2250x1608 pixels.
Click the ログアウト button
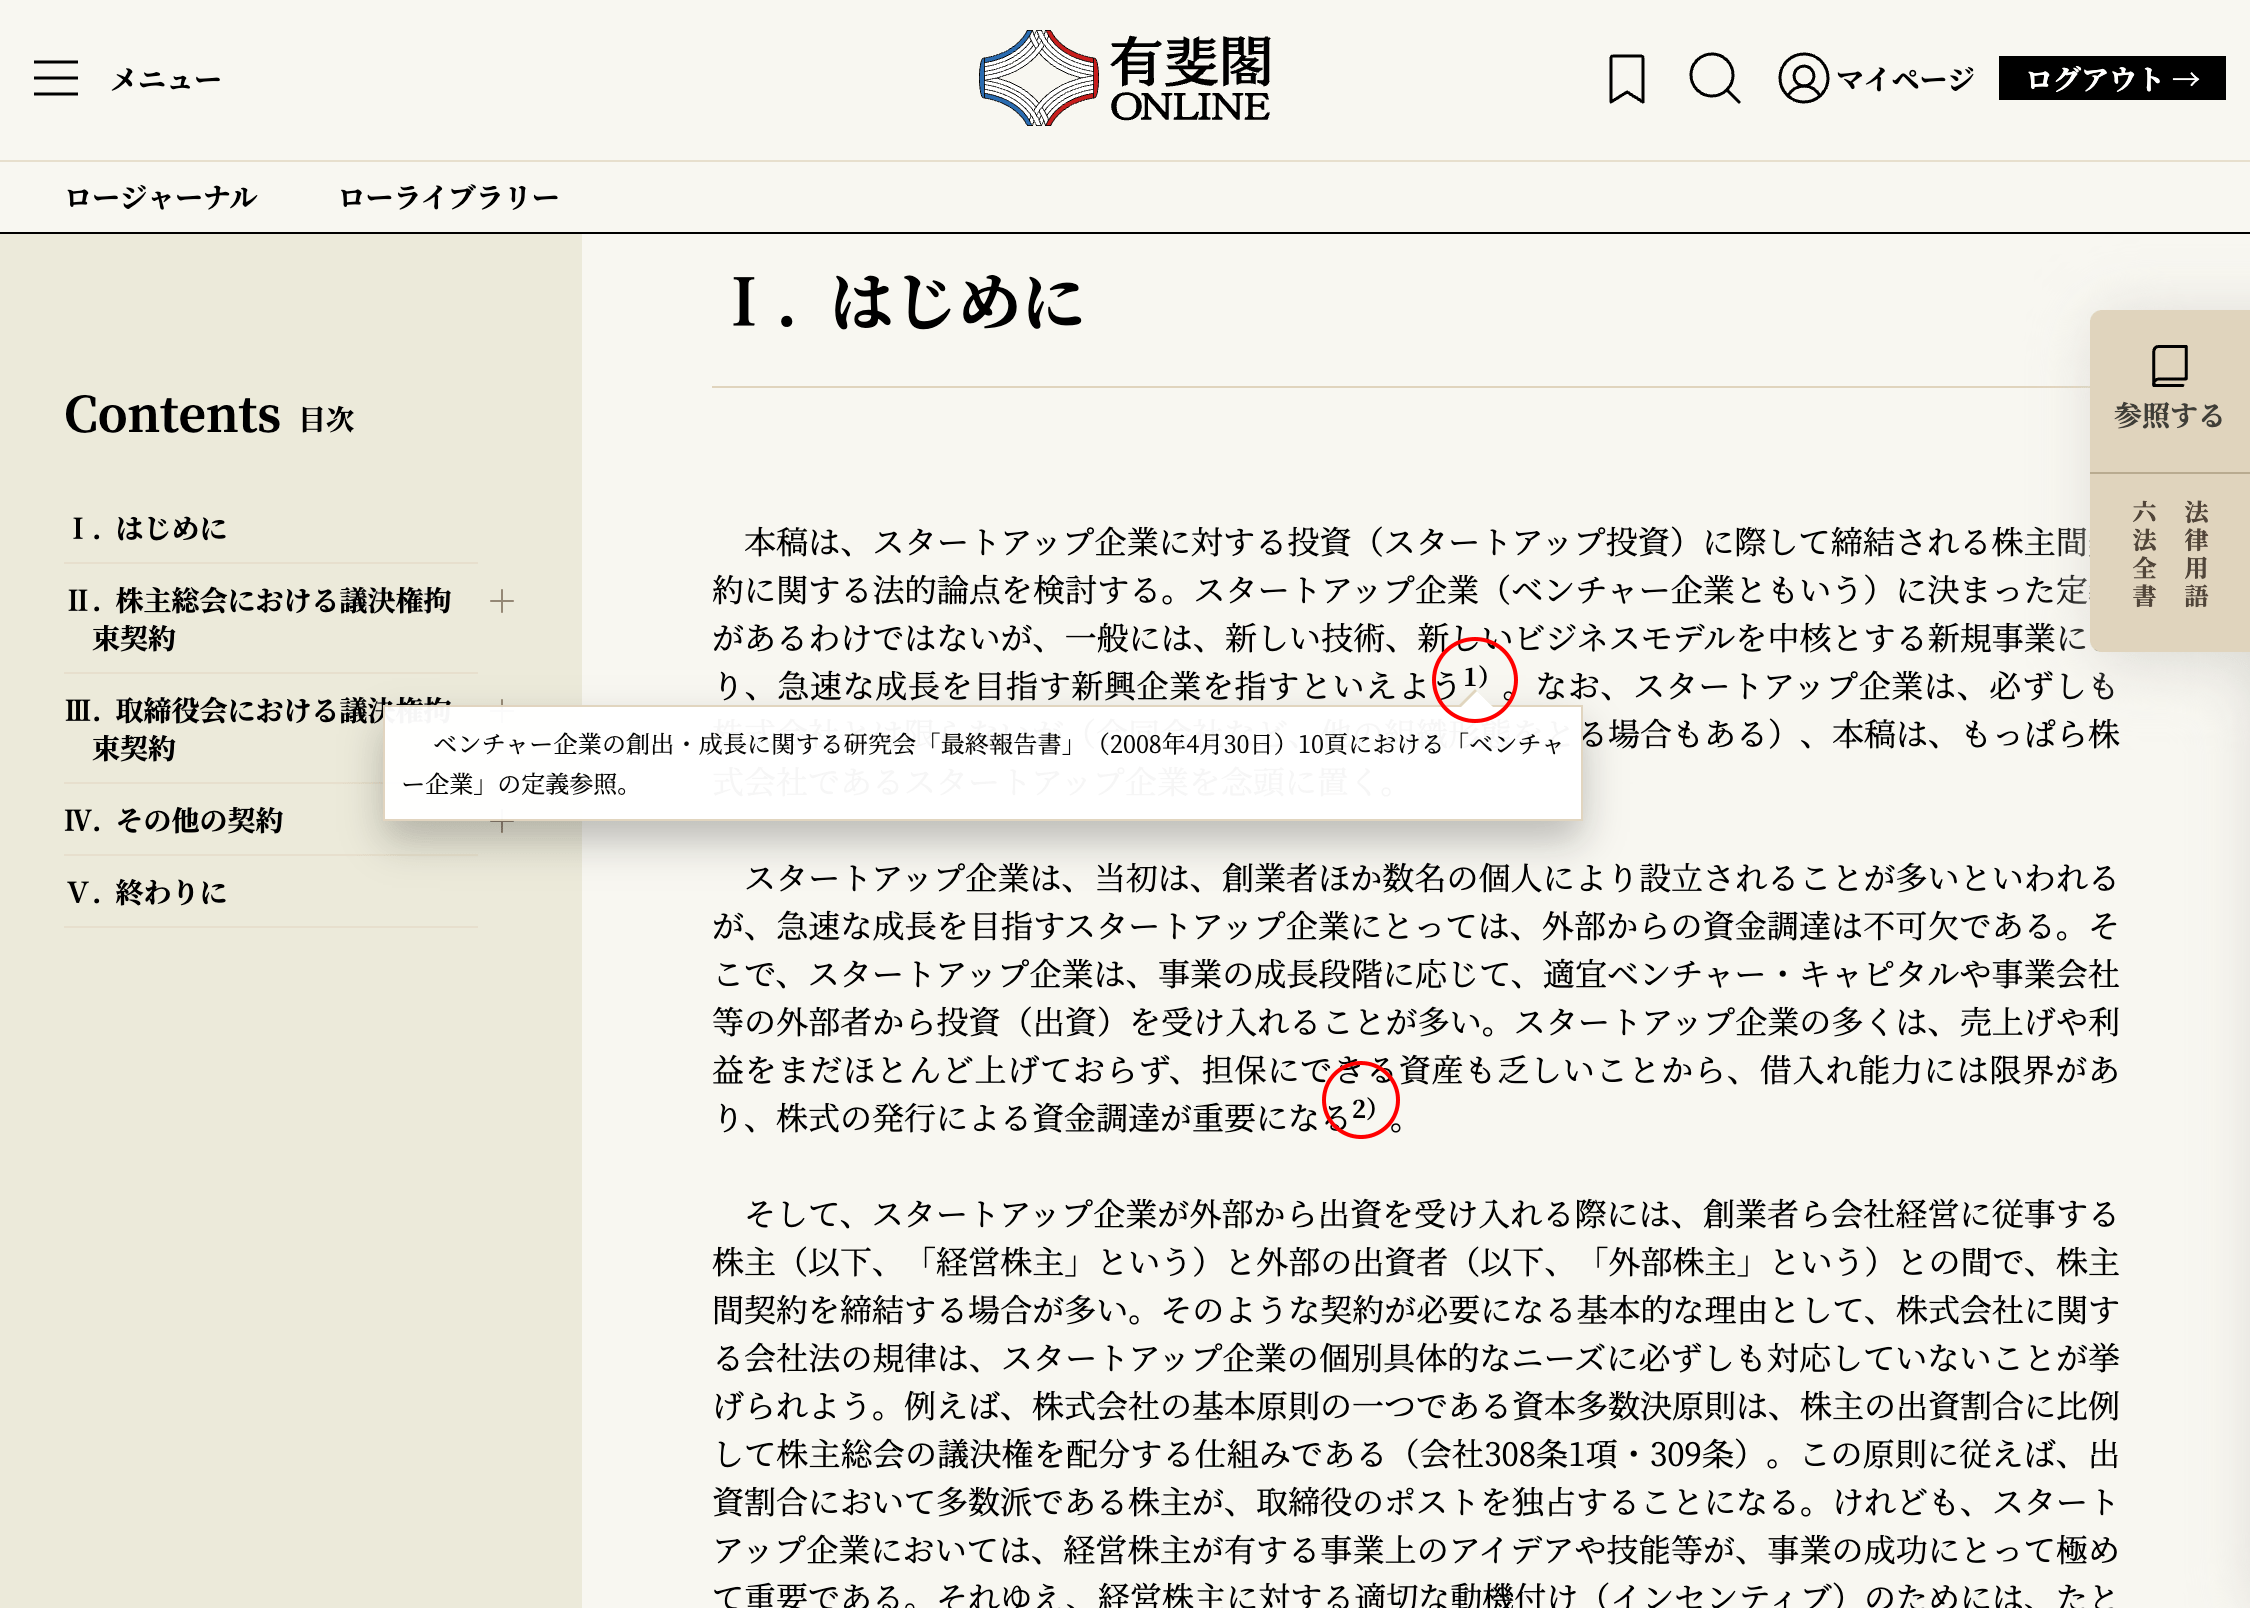click(x=2111, y=79)
